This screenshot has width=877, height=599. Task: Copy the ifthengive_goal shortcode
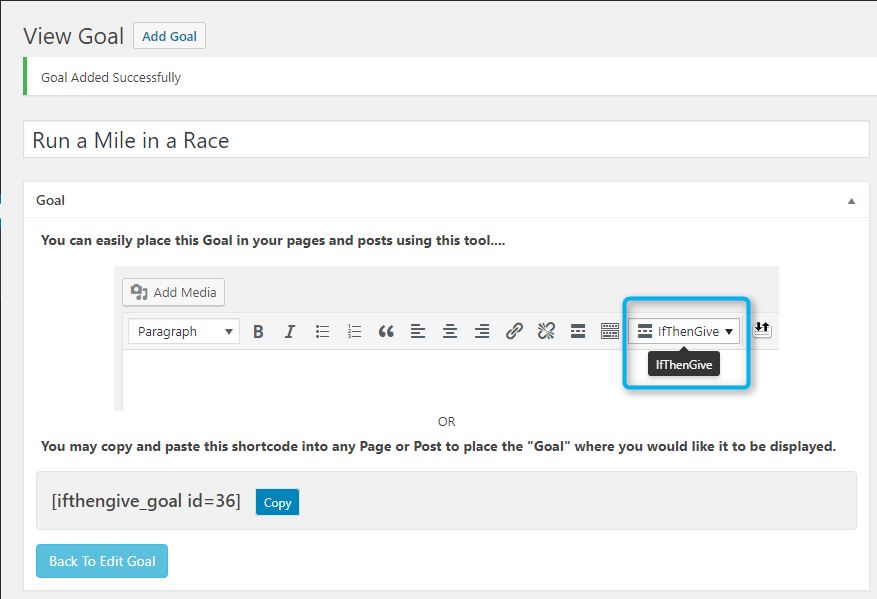tap(277, 502)
